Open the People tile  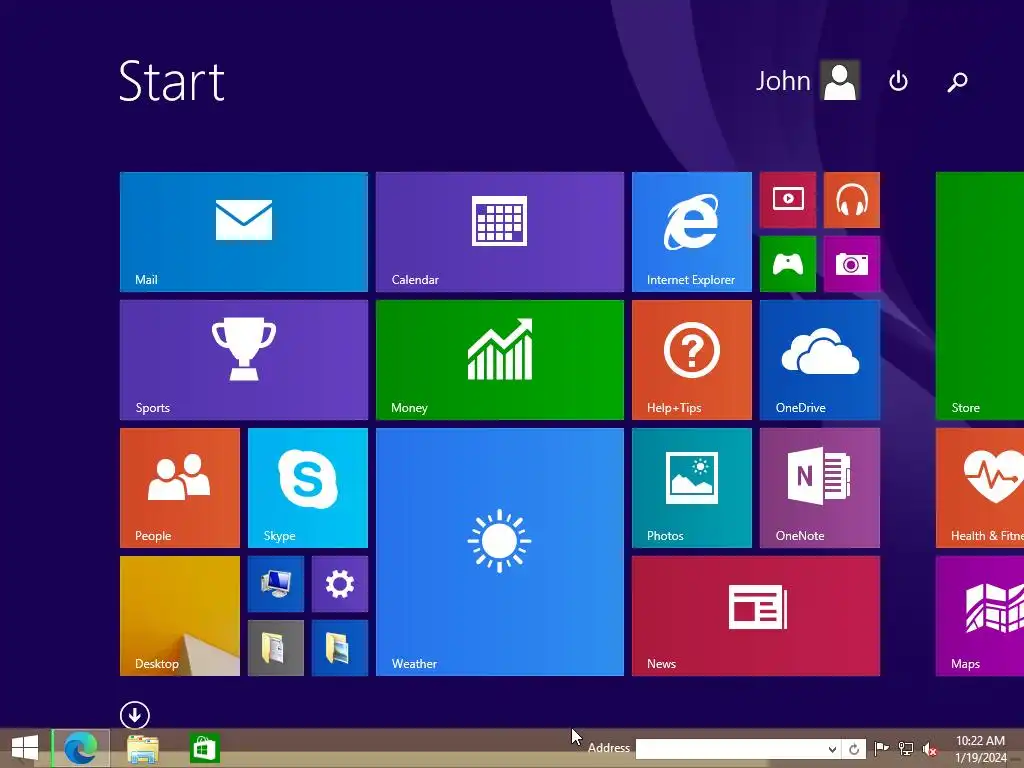coord(180,488)
